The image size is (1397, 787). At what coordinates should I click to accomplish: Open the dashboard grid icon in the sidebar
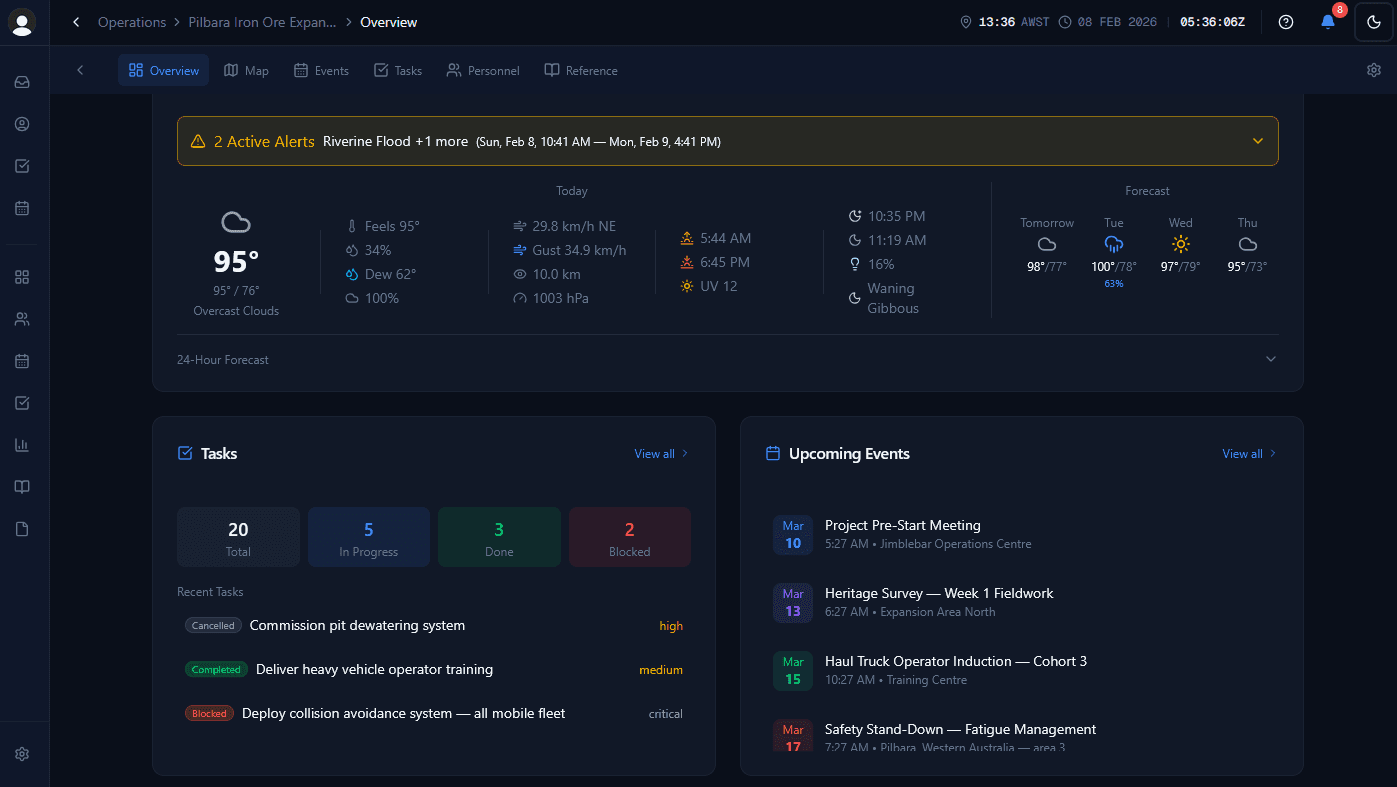[x=22, y=277]
